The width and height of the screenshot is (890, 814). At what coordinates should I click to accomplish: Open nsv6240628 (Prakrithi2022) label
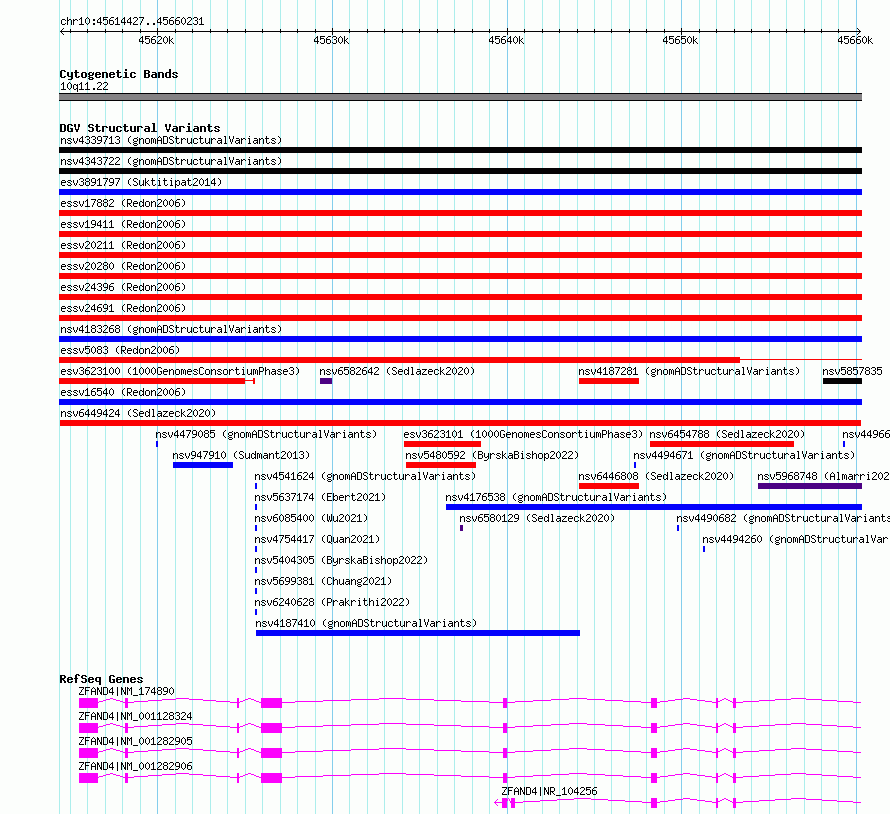coord(332,602)
